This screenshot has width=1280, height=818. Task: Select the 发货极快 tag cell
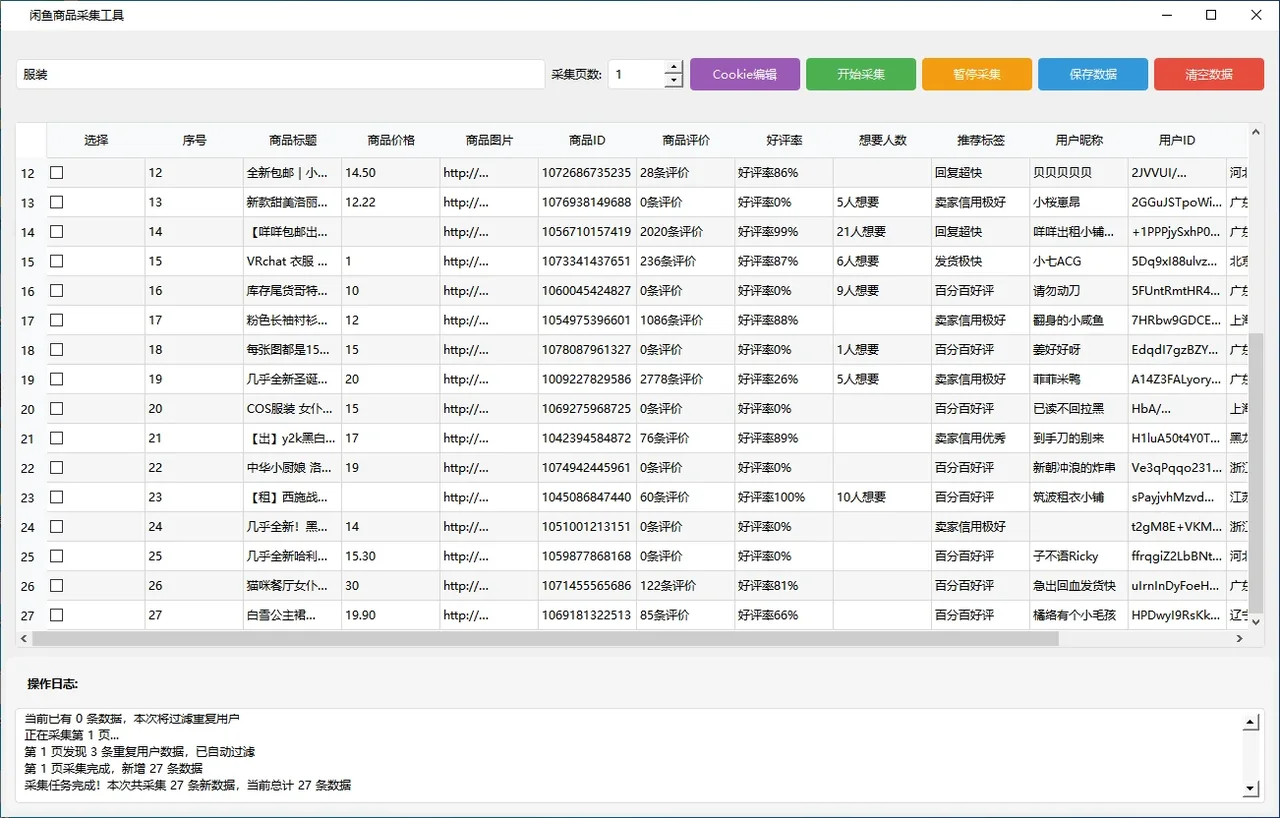pyautogui.click(x=980, y=261)
